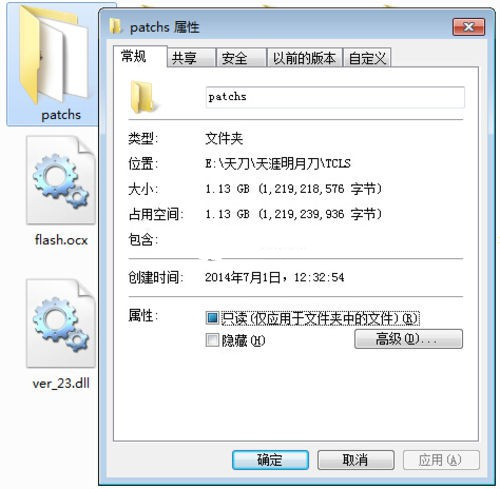This screenshot has height=489, width=500.
Task: Select the patchs folder icon
Action: [x=54, y=55]
